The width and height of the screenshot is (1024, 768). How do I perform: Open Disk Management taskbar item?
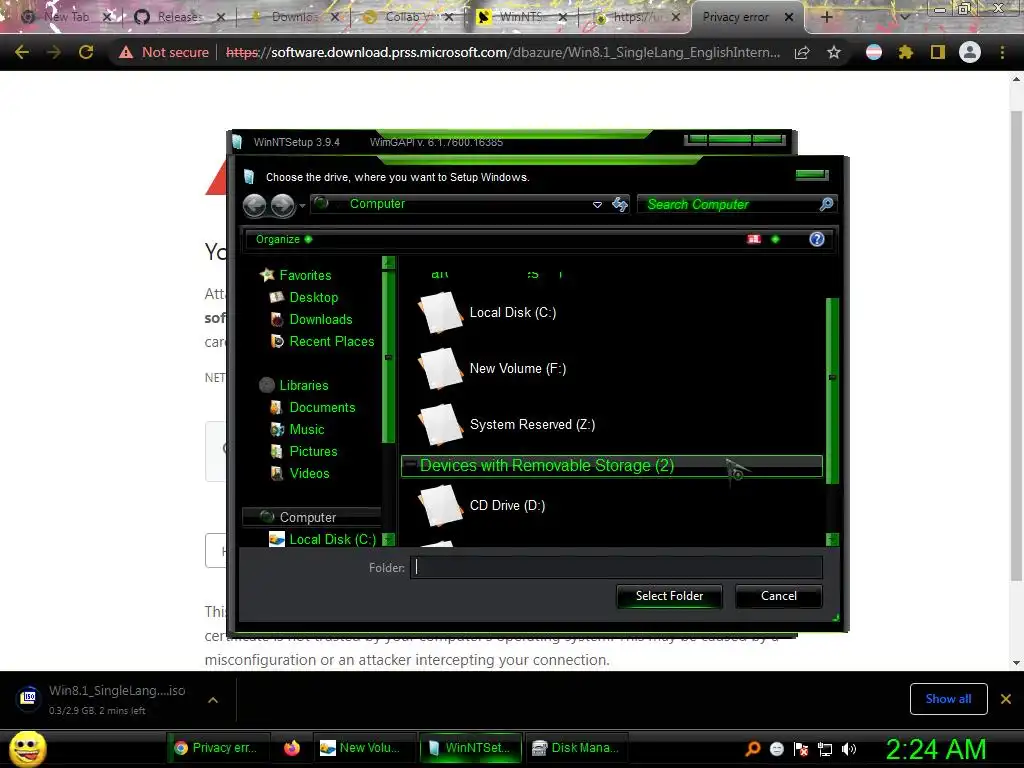[x=576, y=748]
